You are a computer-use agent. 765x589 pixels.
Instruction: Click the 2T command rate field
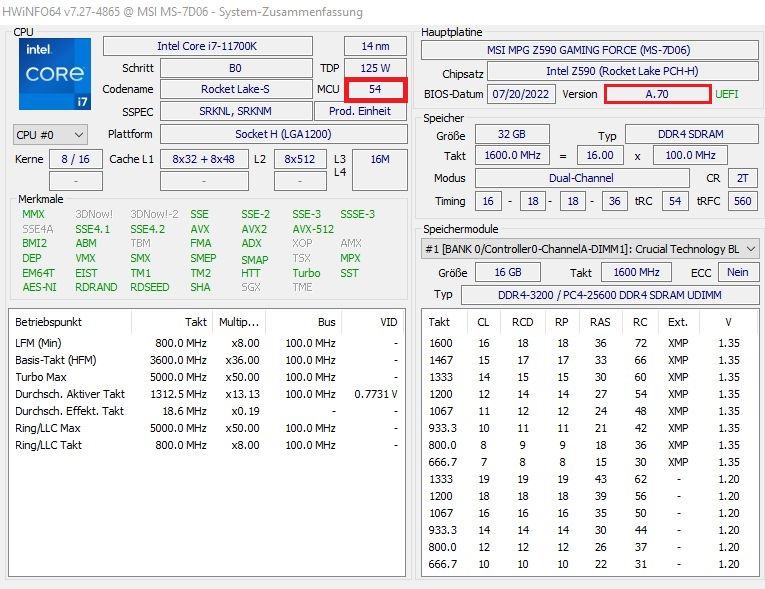[743, 178]
